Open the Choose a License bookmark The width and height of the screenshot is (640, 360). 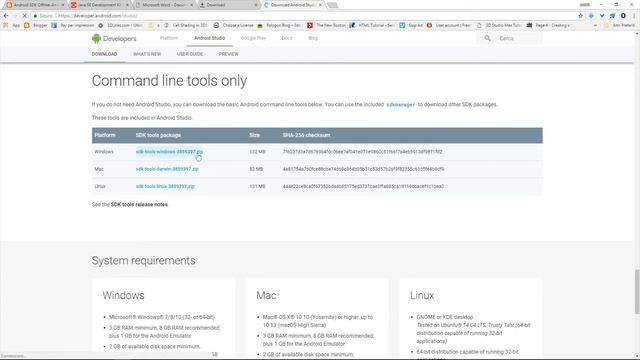pyautogui.click(x=234, y=25)
